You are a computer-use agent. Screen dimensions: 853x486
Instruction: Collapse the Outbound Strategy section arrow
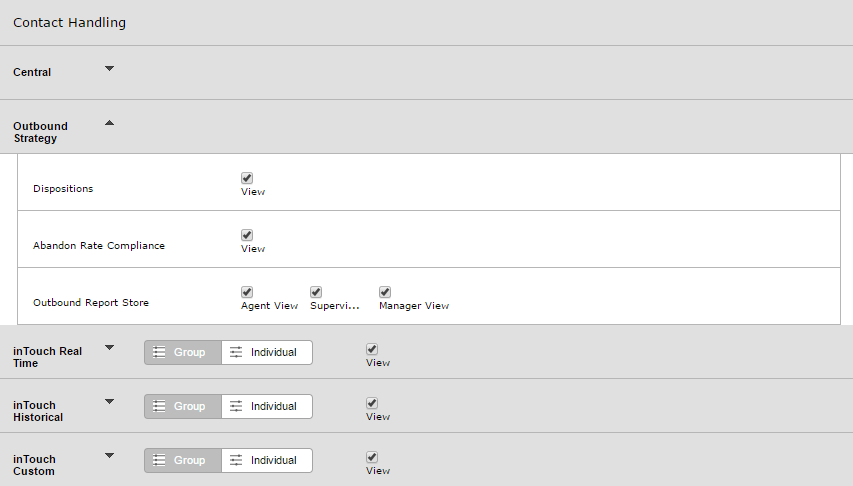click(x=109, y=123)
